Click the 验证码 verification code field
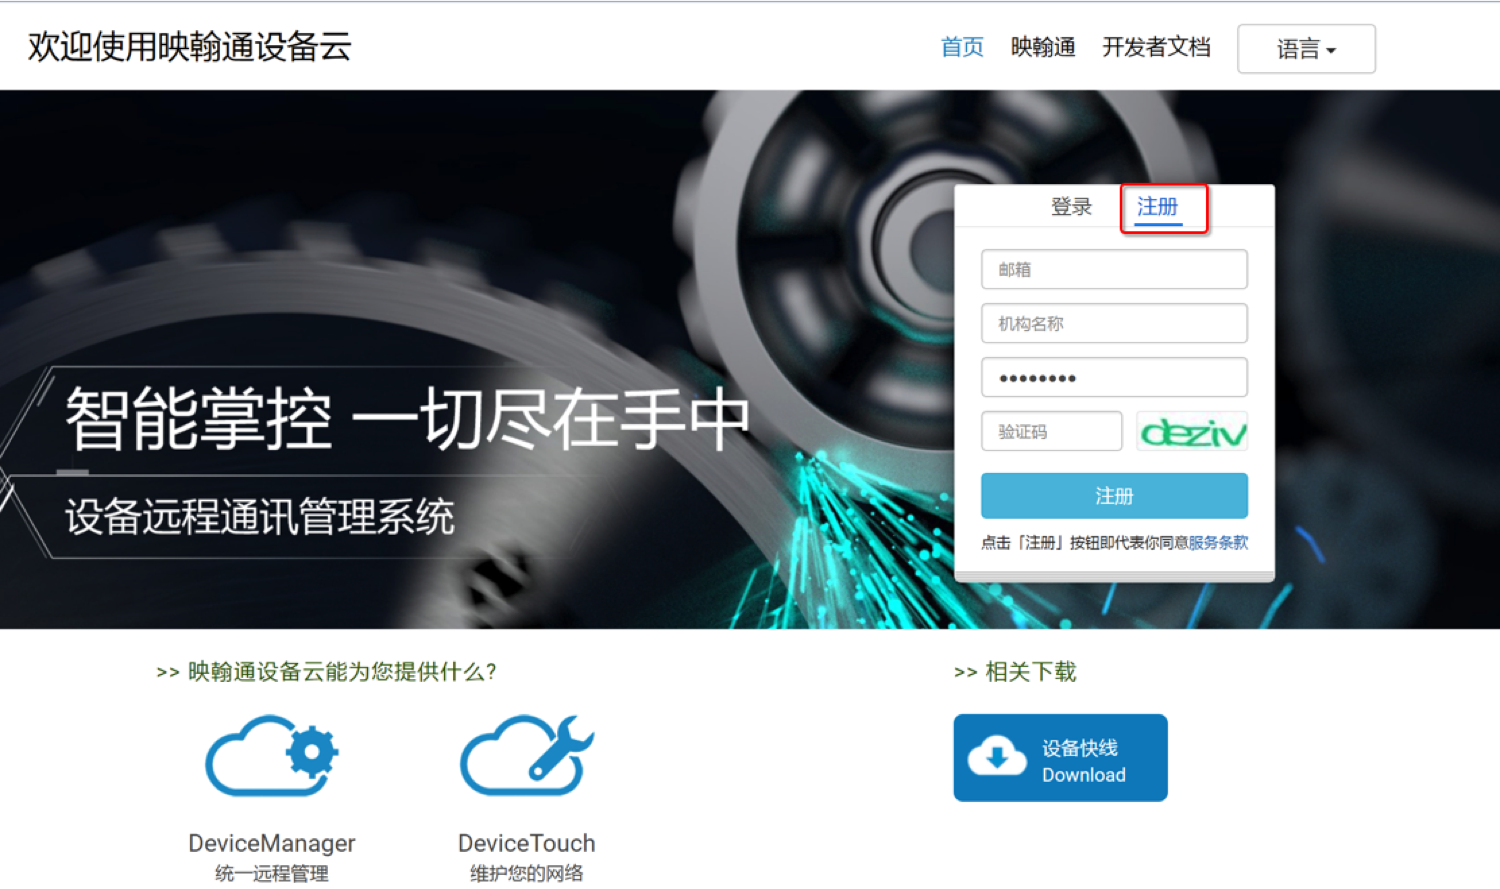 (x=1051, y=430)
